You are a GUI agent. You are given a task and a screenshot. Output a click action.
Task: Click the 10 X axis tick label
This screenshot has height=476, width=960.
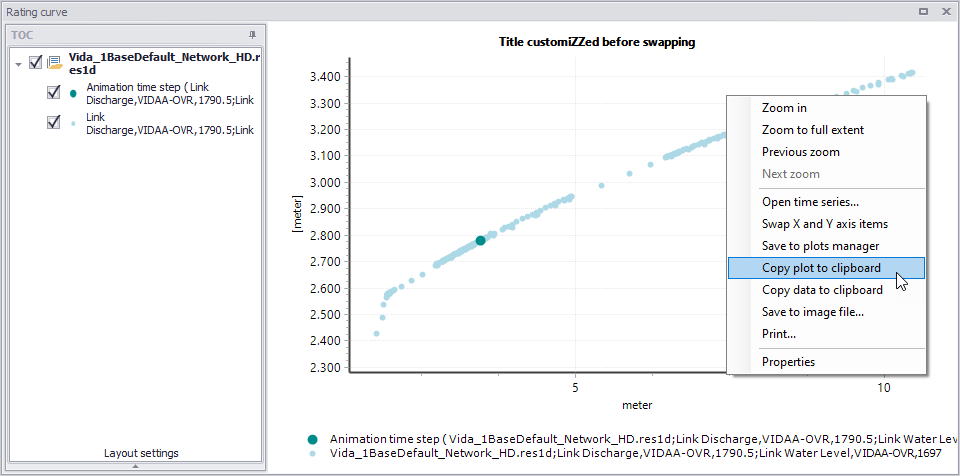[x=883, y=387]
